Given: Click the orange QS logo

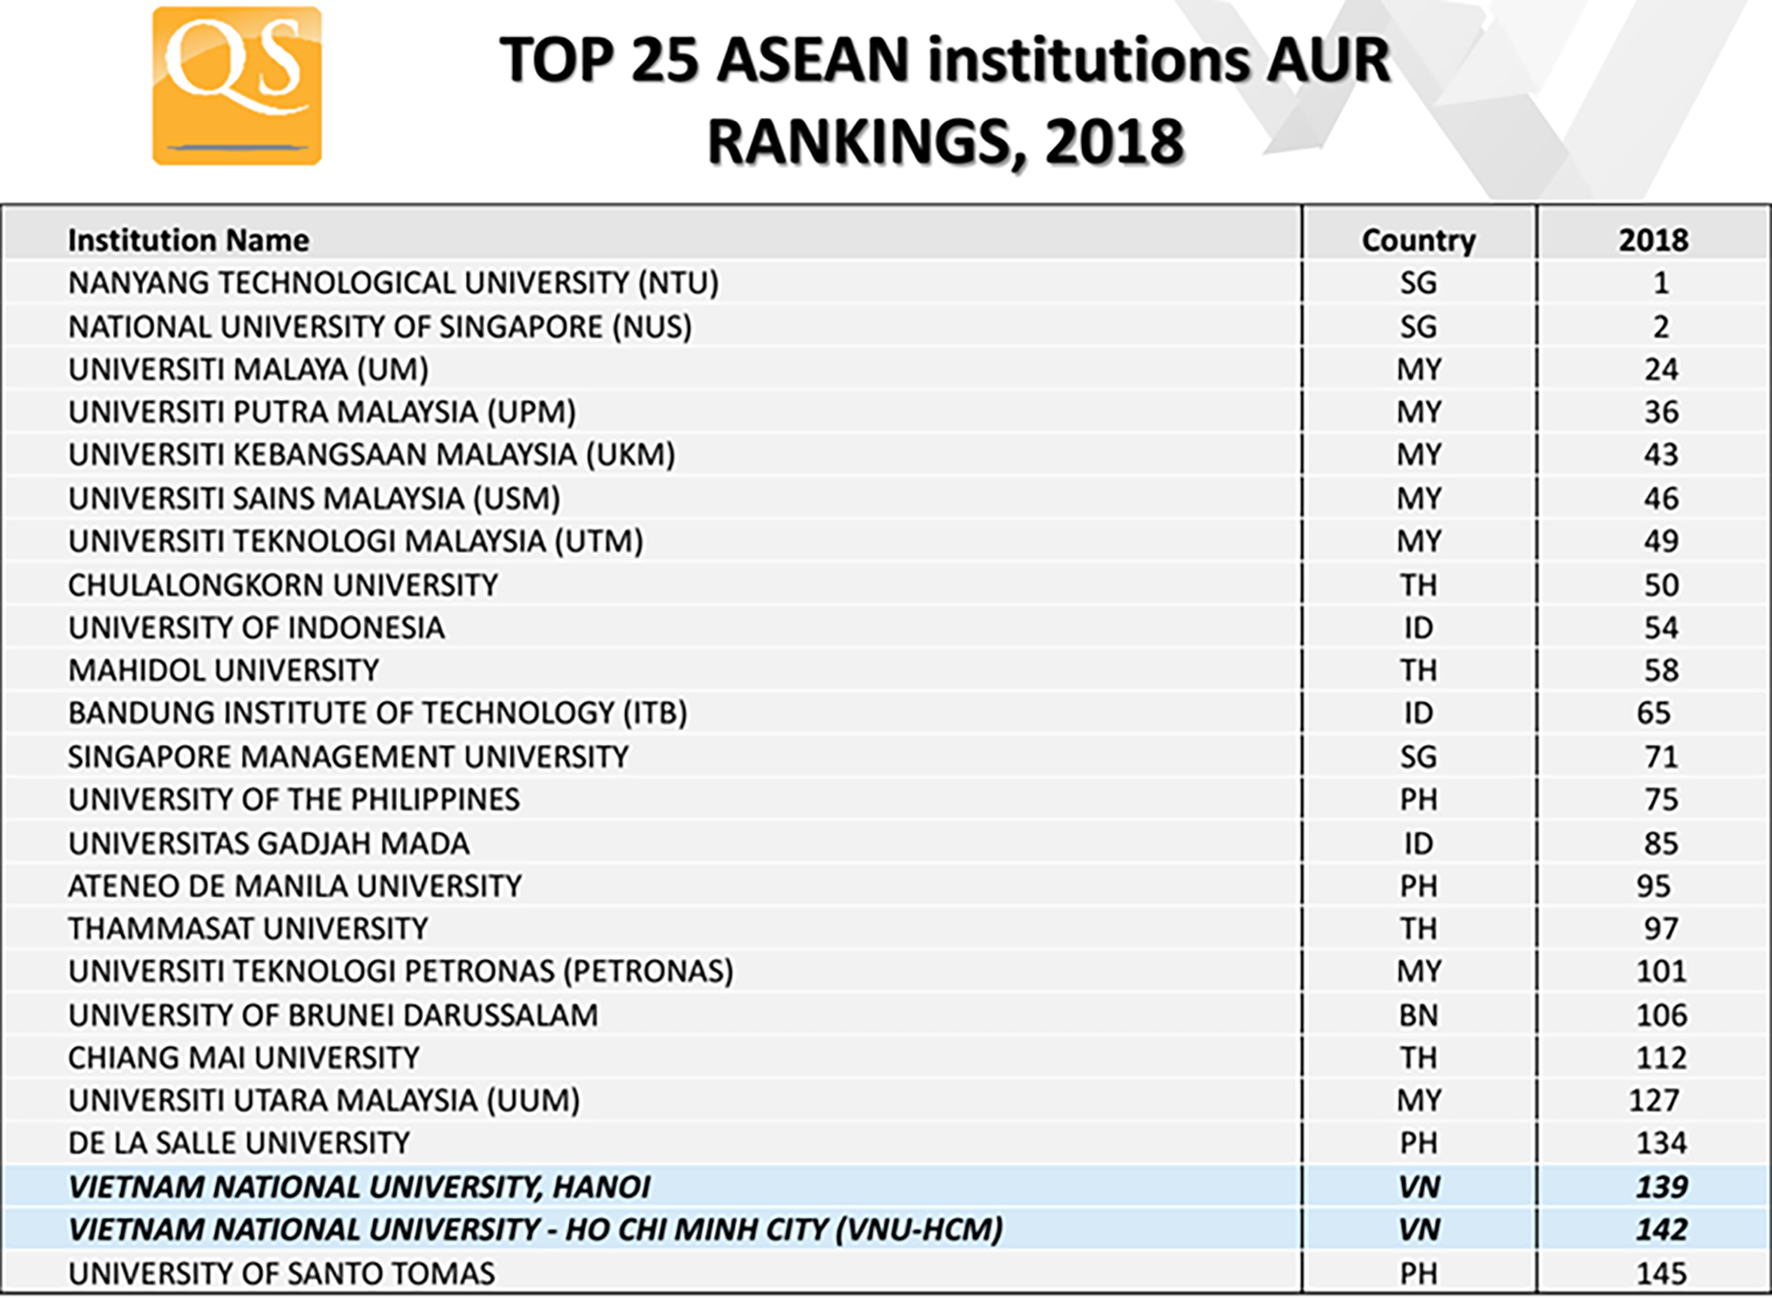Looking at the screenshot, I should [x=237, y=86].
